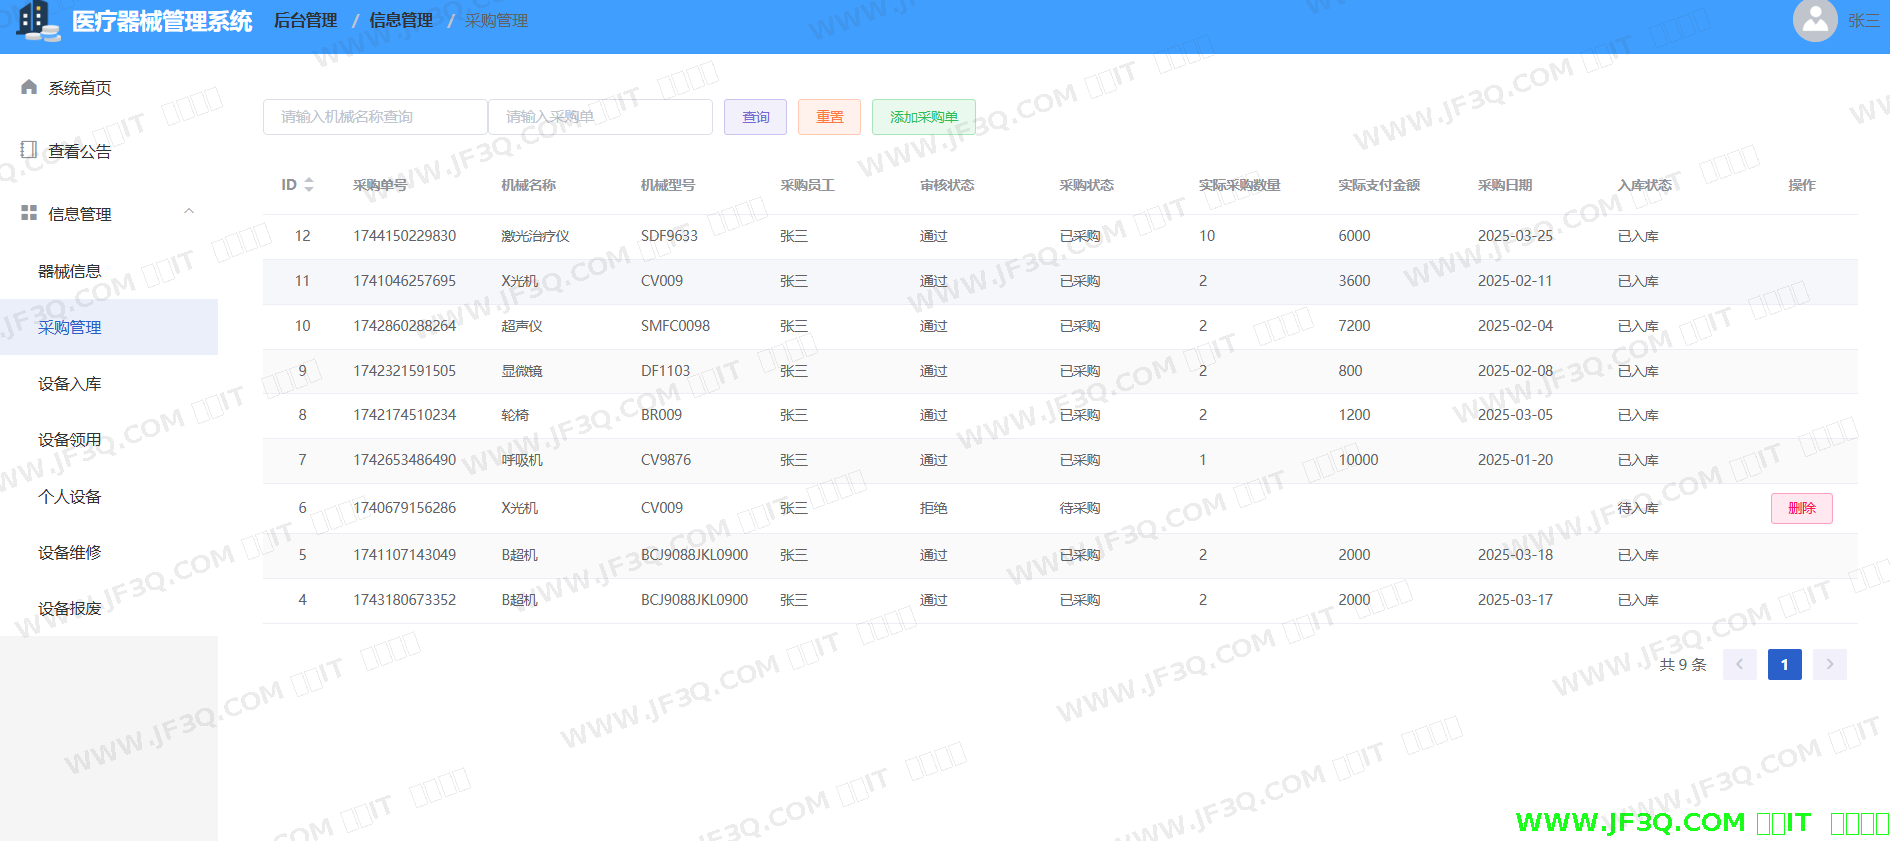Navigate to 设备报废 page

pos(69,608)
